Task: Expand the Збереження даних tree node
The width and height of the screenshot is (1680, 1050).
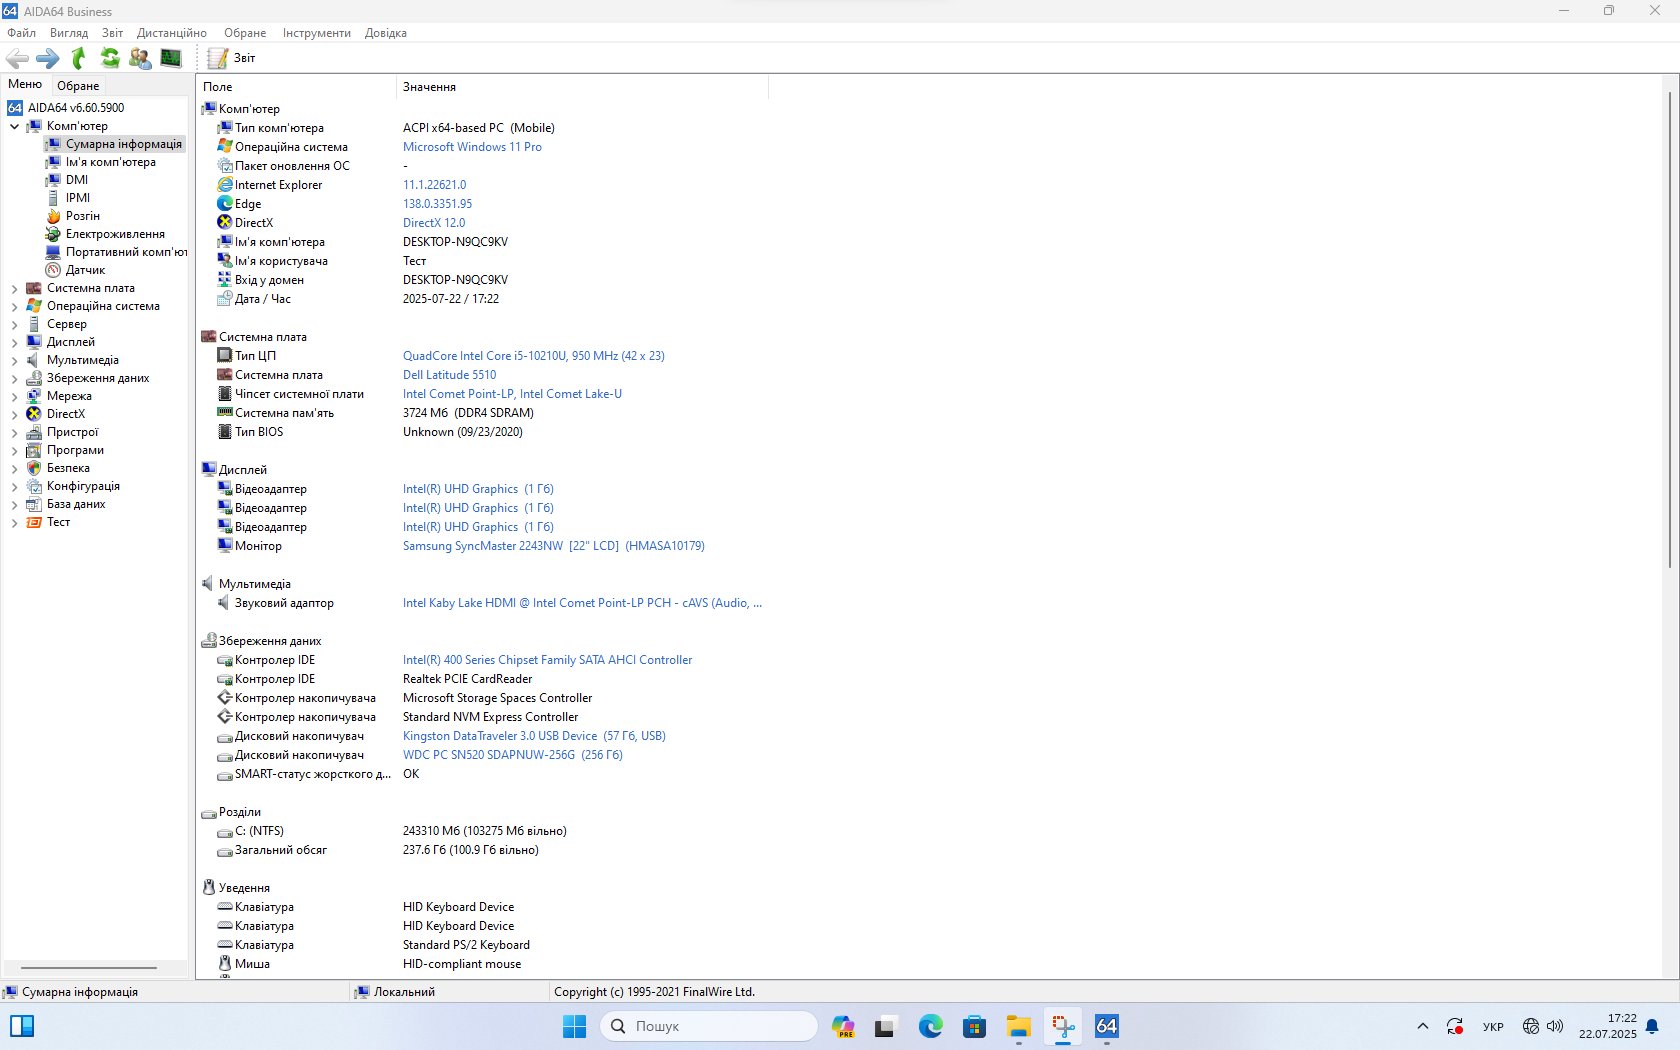Action: (14, 379)
